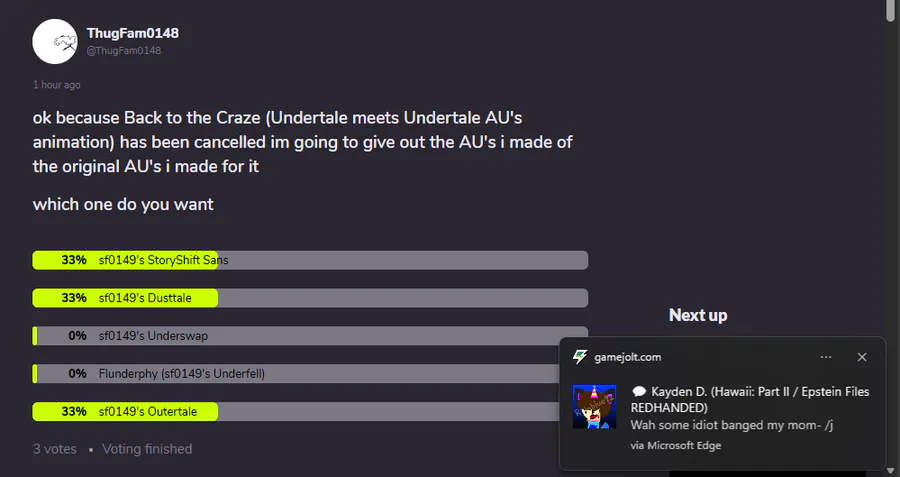Click the "sf0149's Outertale" poll bar

coord(310,412)
